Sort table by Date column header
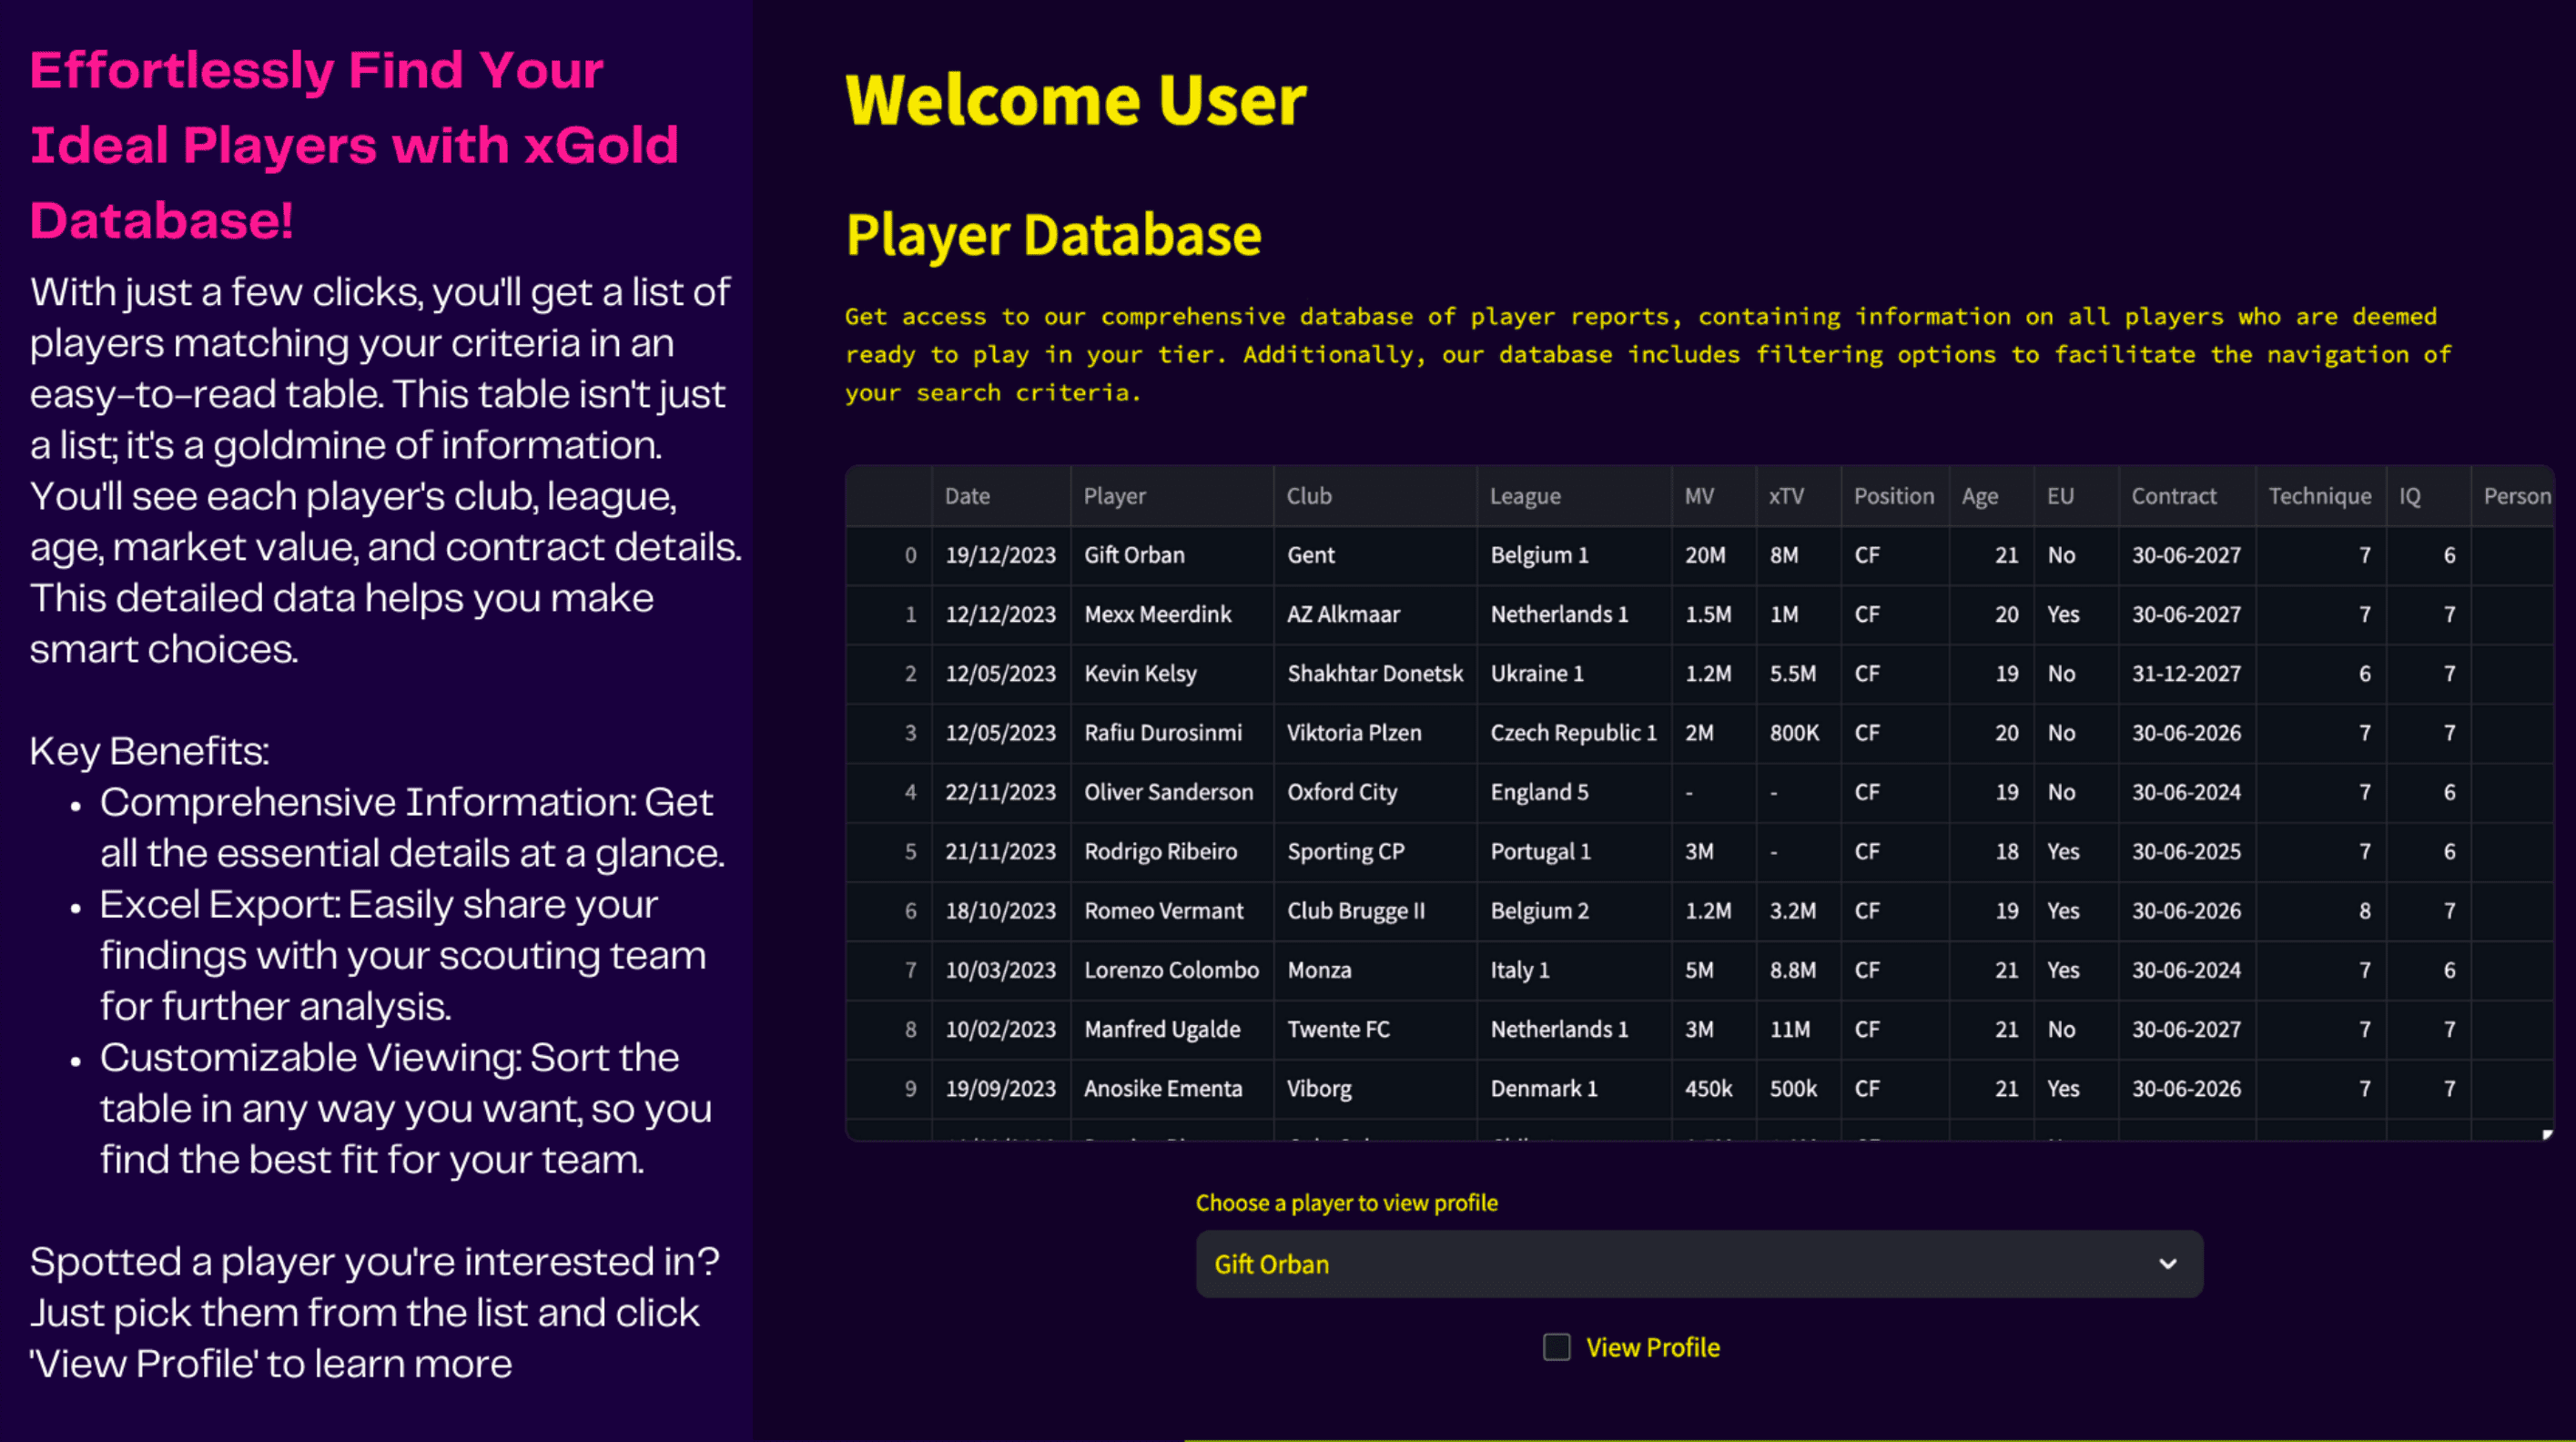Viewport: 2576px width, 1442px height. click(967, 496)
